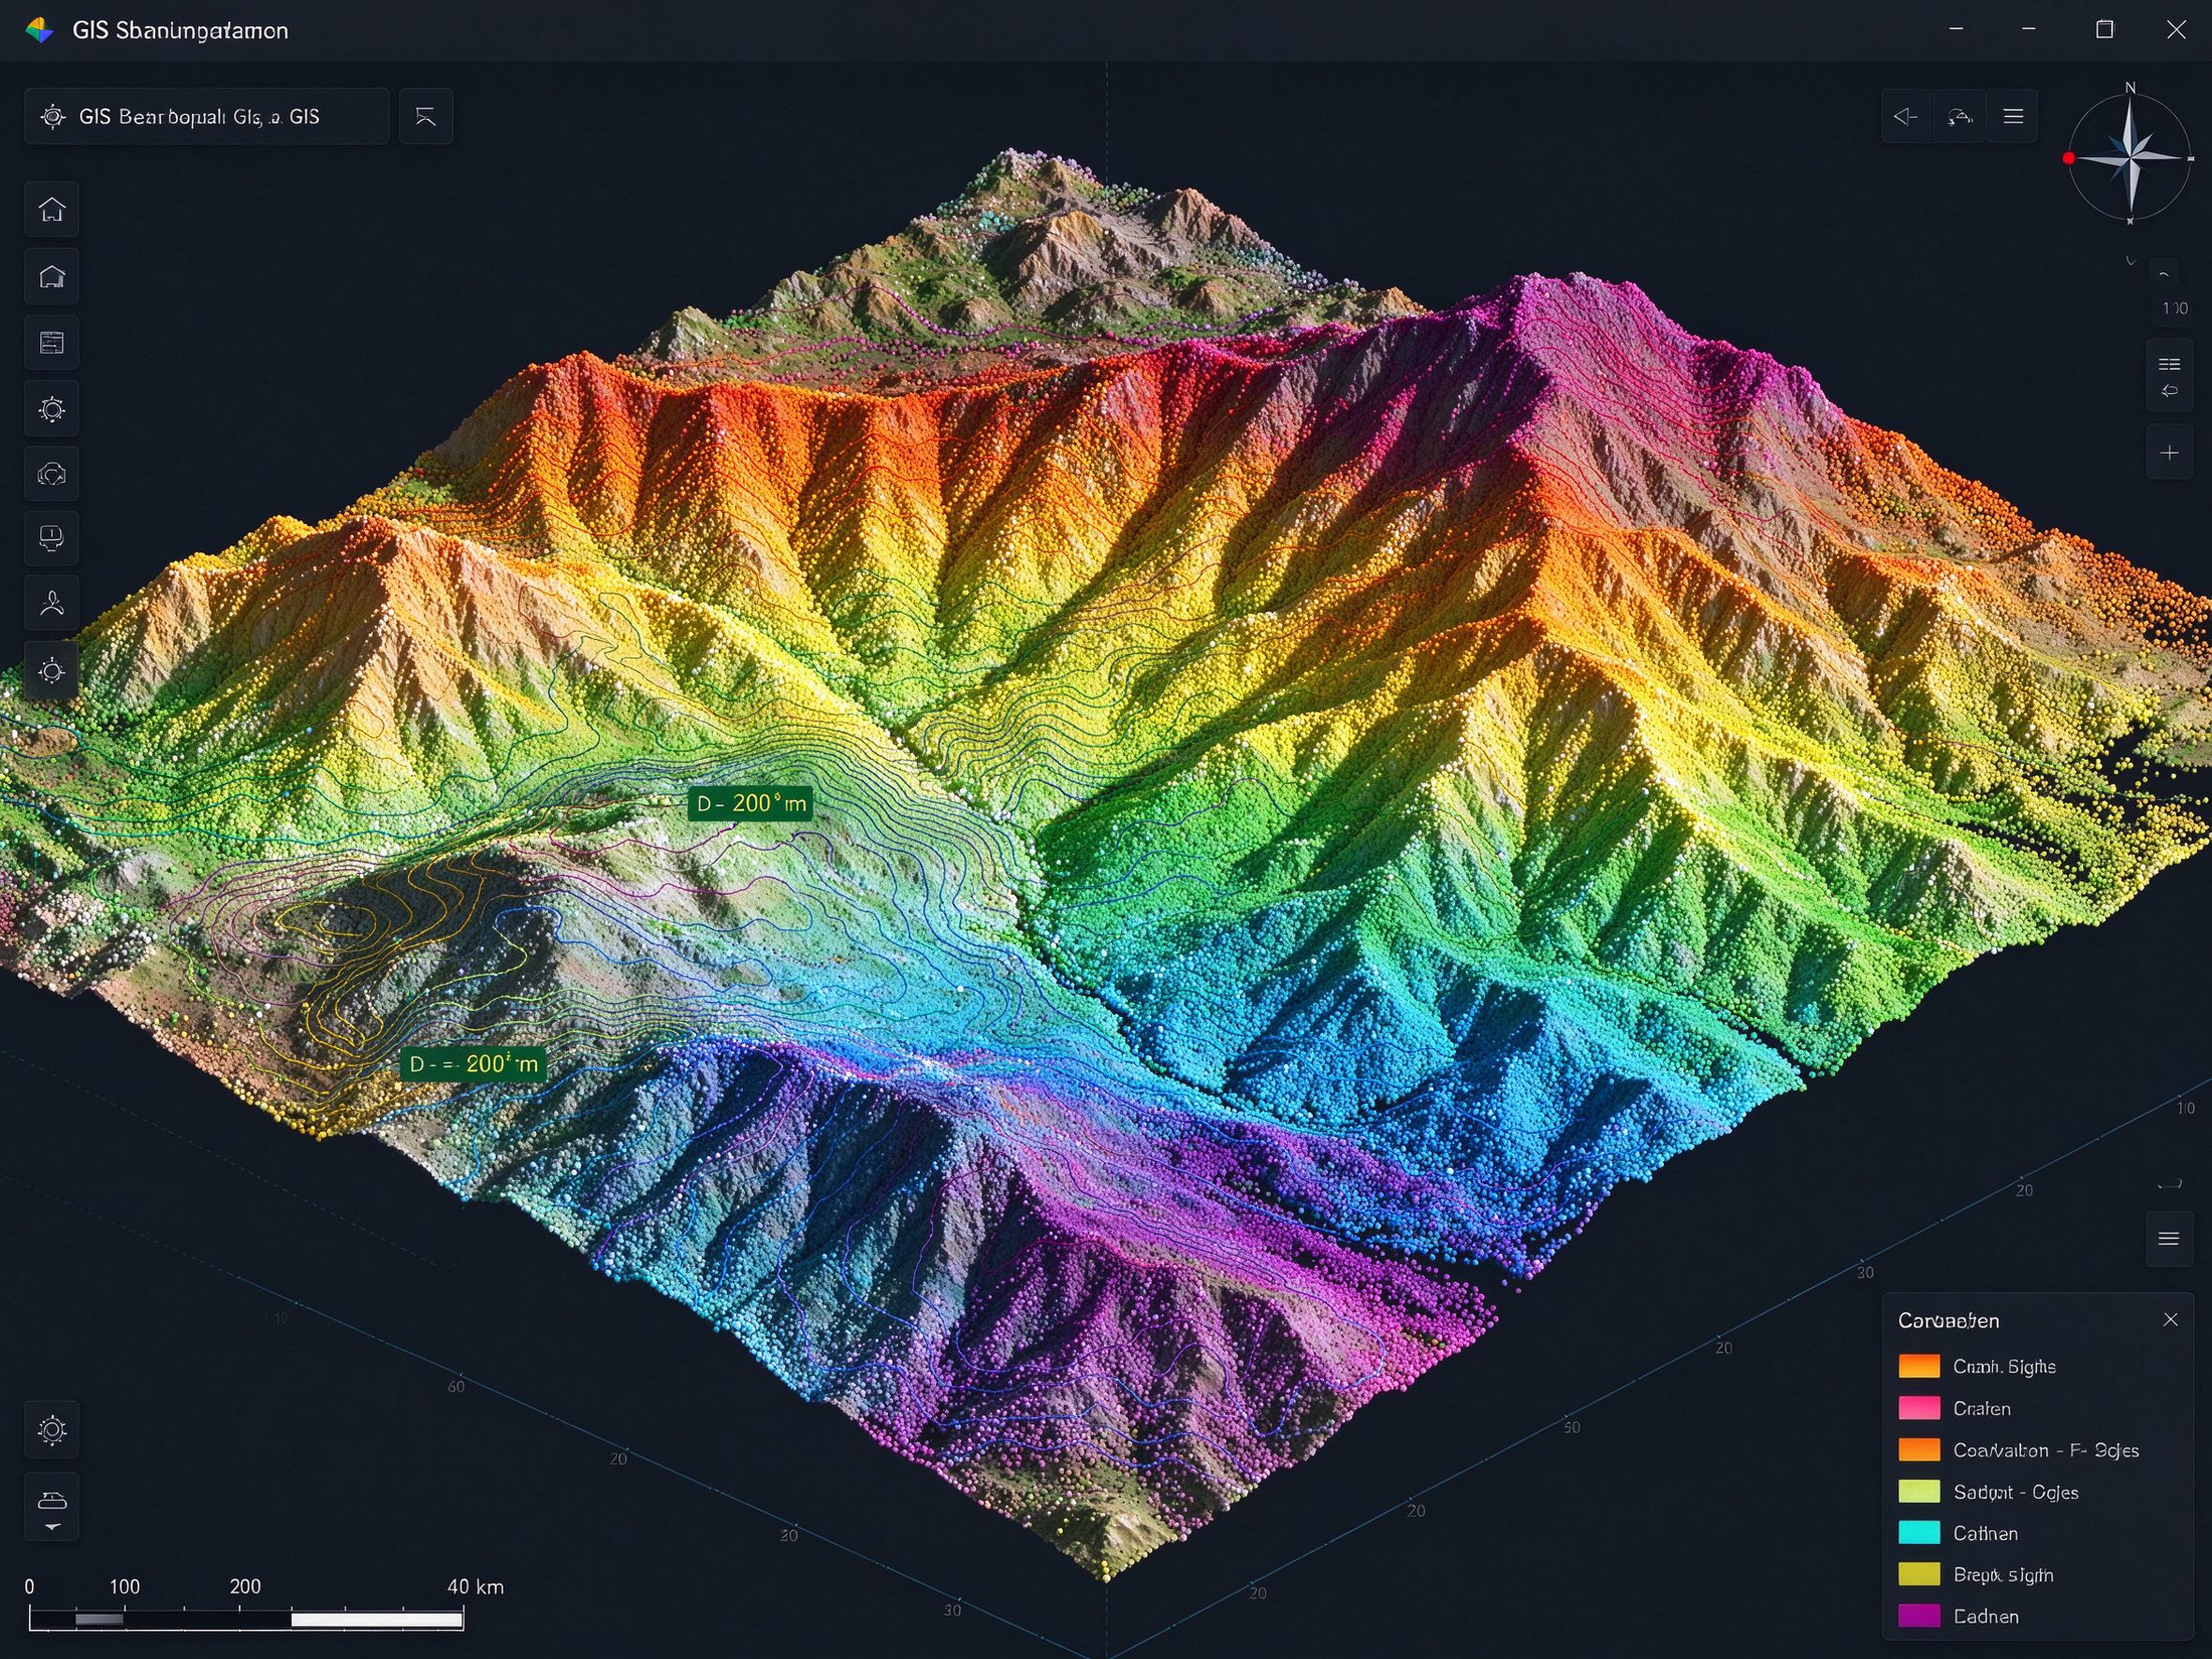Select the person figure icon in sidebar

52,603
